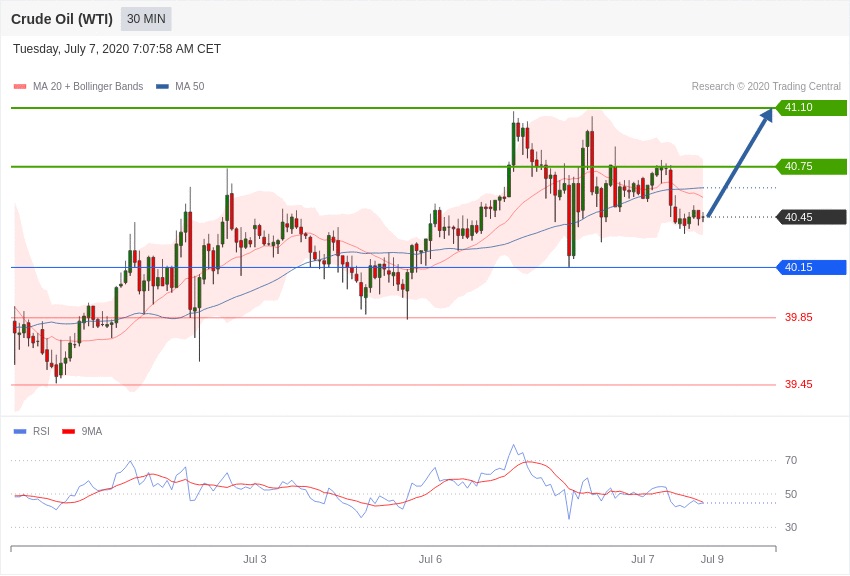Click the Jul 6 date axis label

tap(430, 559)
